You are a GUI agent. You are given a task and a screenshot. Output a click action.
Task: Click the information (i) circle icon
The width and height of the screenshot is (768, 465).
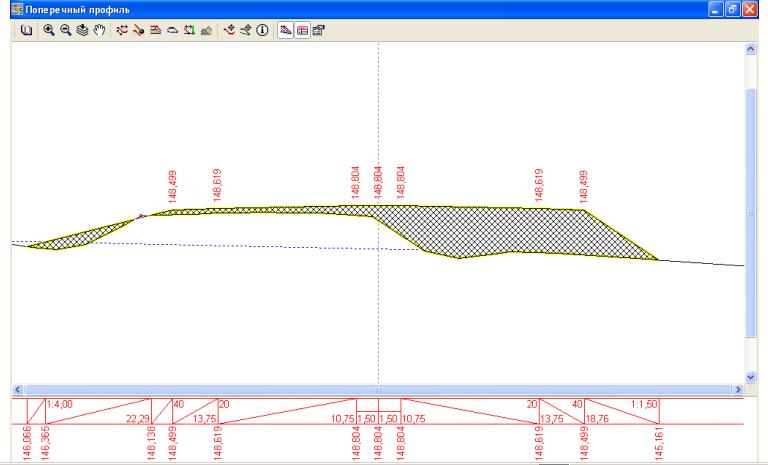(x=262, y=31)
